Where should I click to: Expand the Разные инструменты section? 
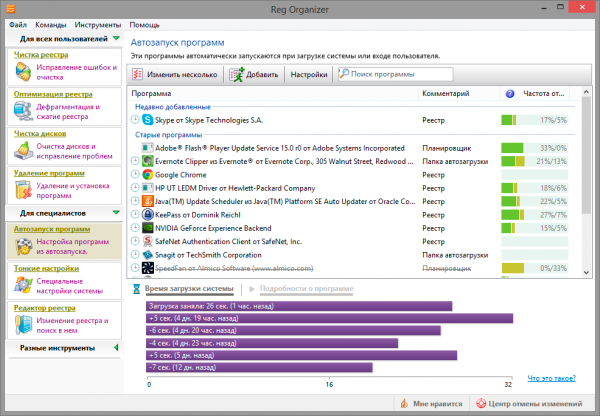[x=116, y=347]
